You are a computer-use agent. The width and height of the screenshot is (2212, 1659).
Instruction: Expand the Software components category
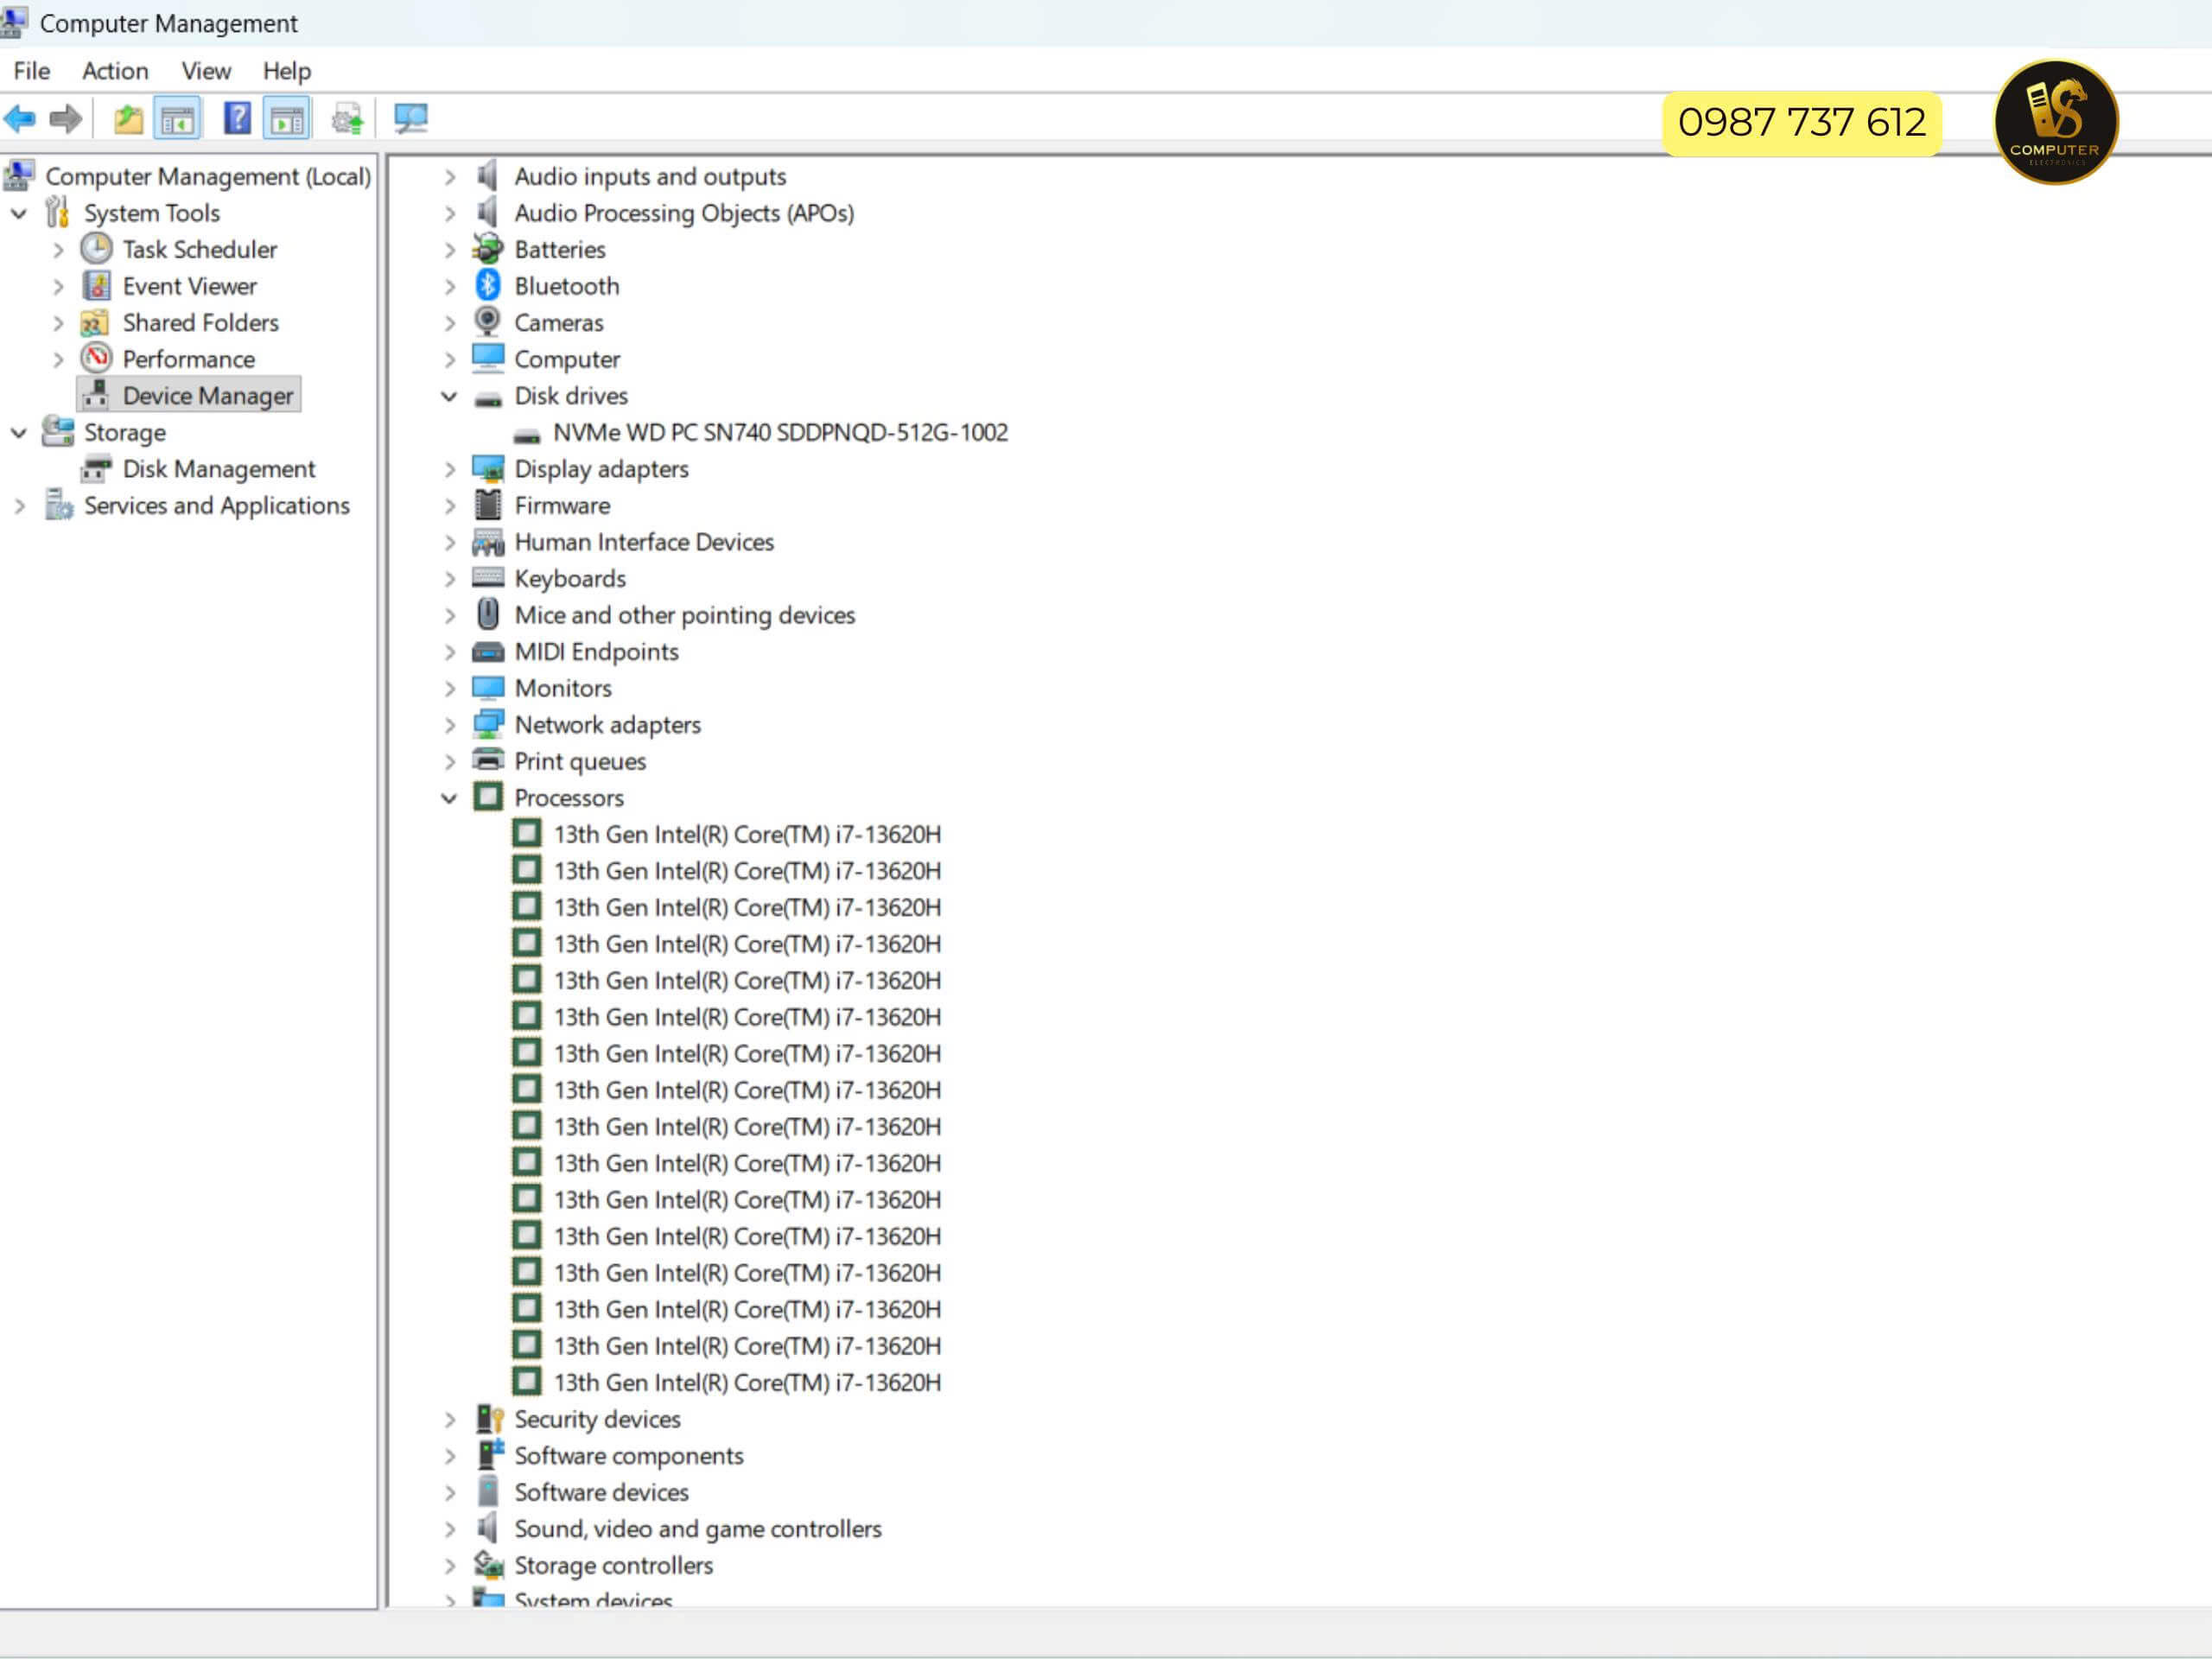(450, 1456)
